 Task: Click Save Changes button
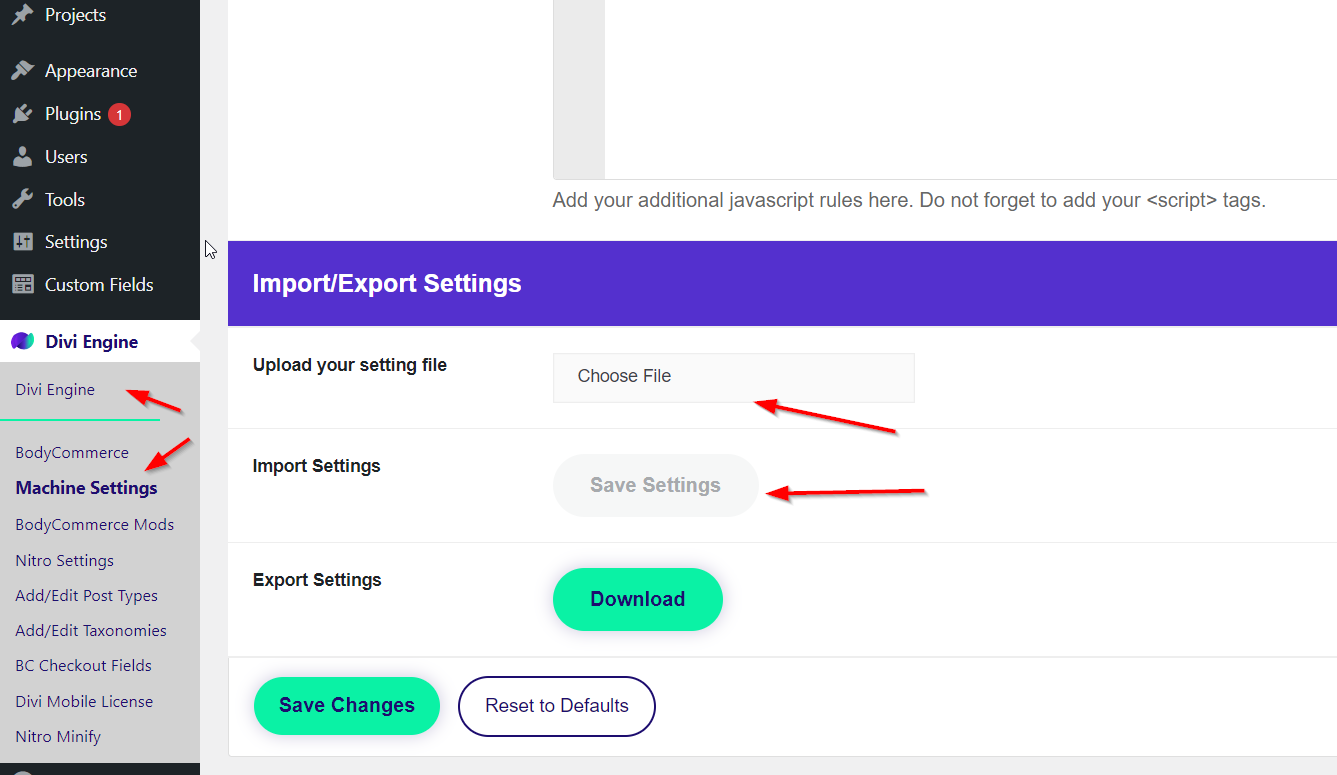346,706
